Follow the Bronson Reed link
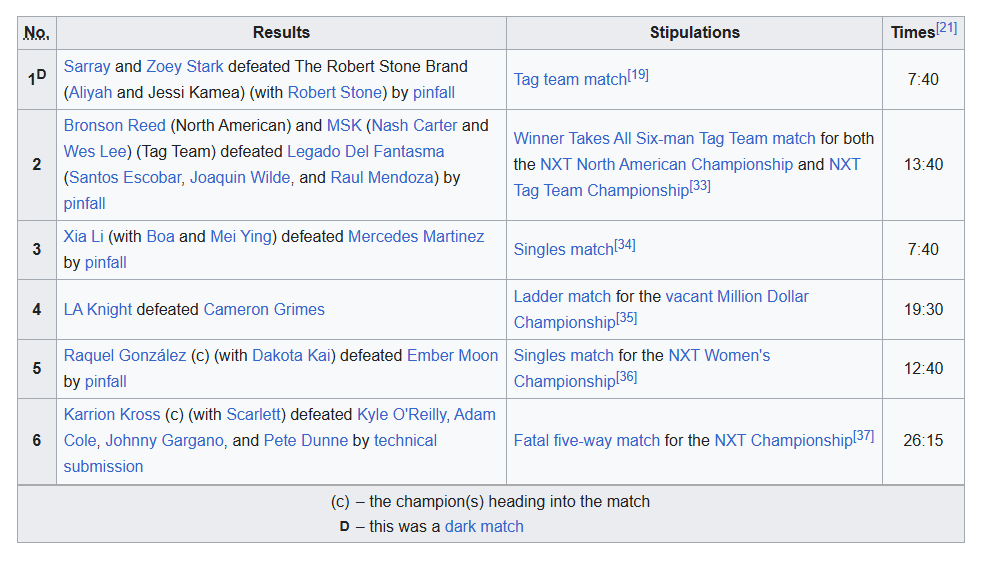Screen dimensions: 981x571 coord(114,125)
